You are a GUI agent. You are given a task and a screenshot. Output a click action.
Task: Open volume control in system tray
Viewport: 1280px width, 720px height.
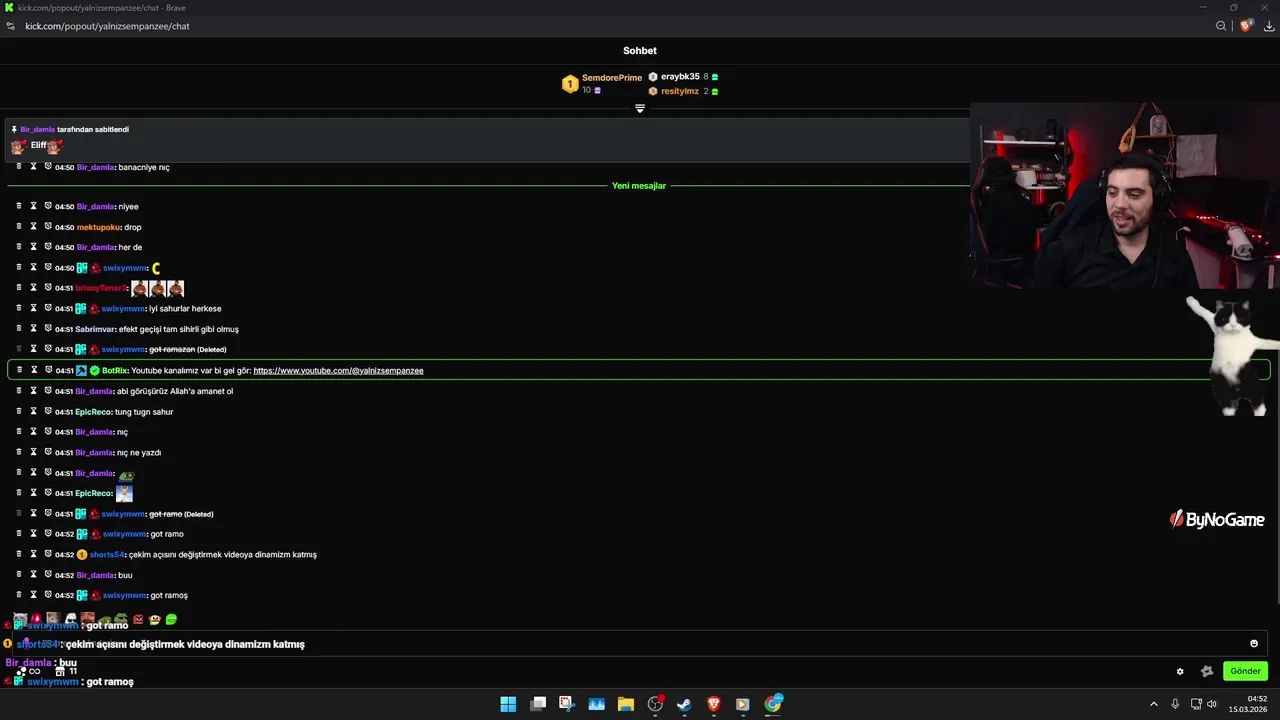(x=1212, y=704)
